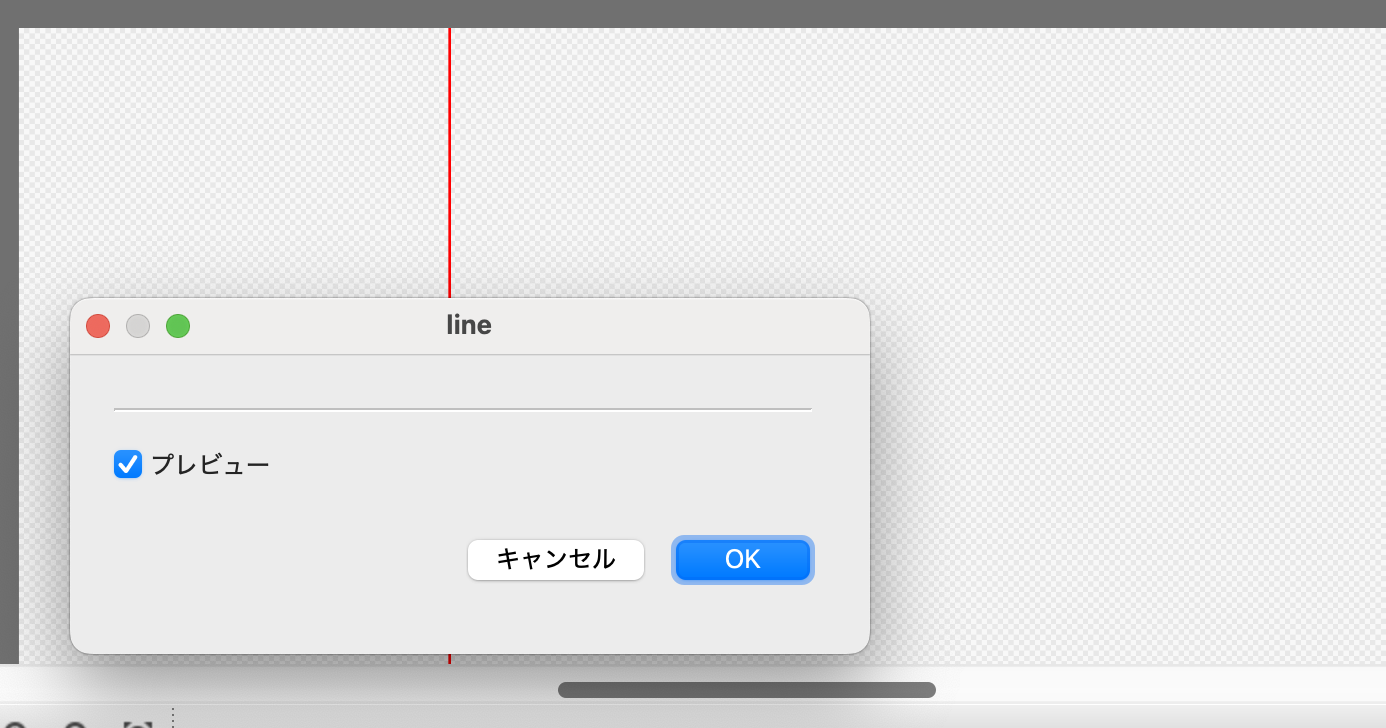Confirm the line dialog with OK
Screen dimensions: 1386x728
click(742, 559)
